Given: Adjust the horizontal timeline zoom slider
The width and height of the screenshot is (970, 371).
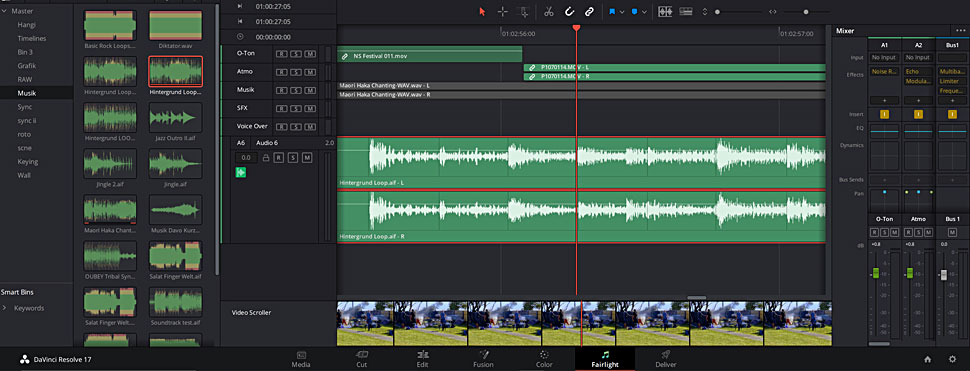Looking at the screenshot, I should pos(807,11).
